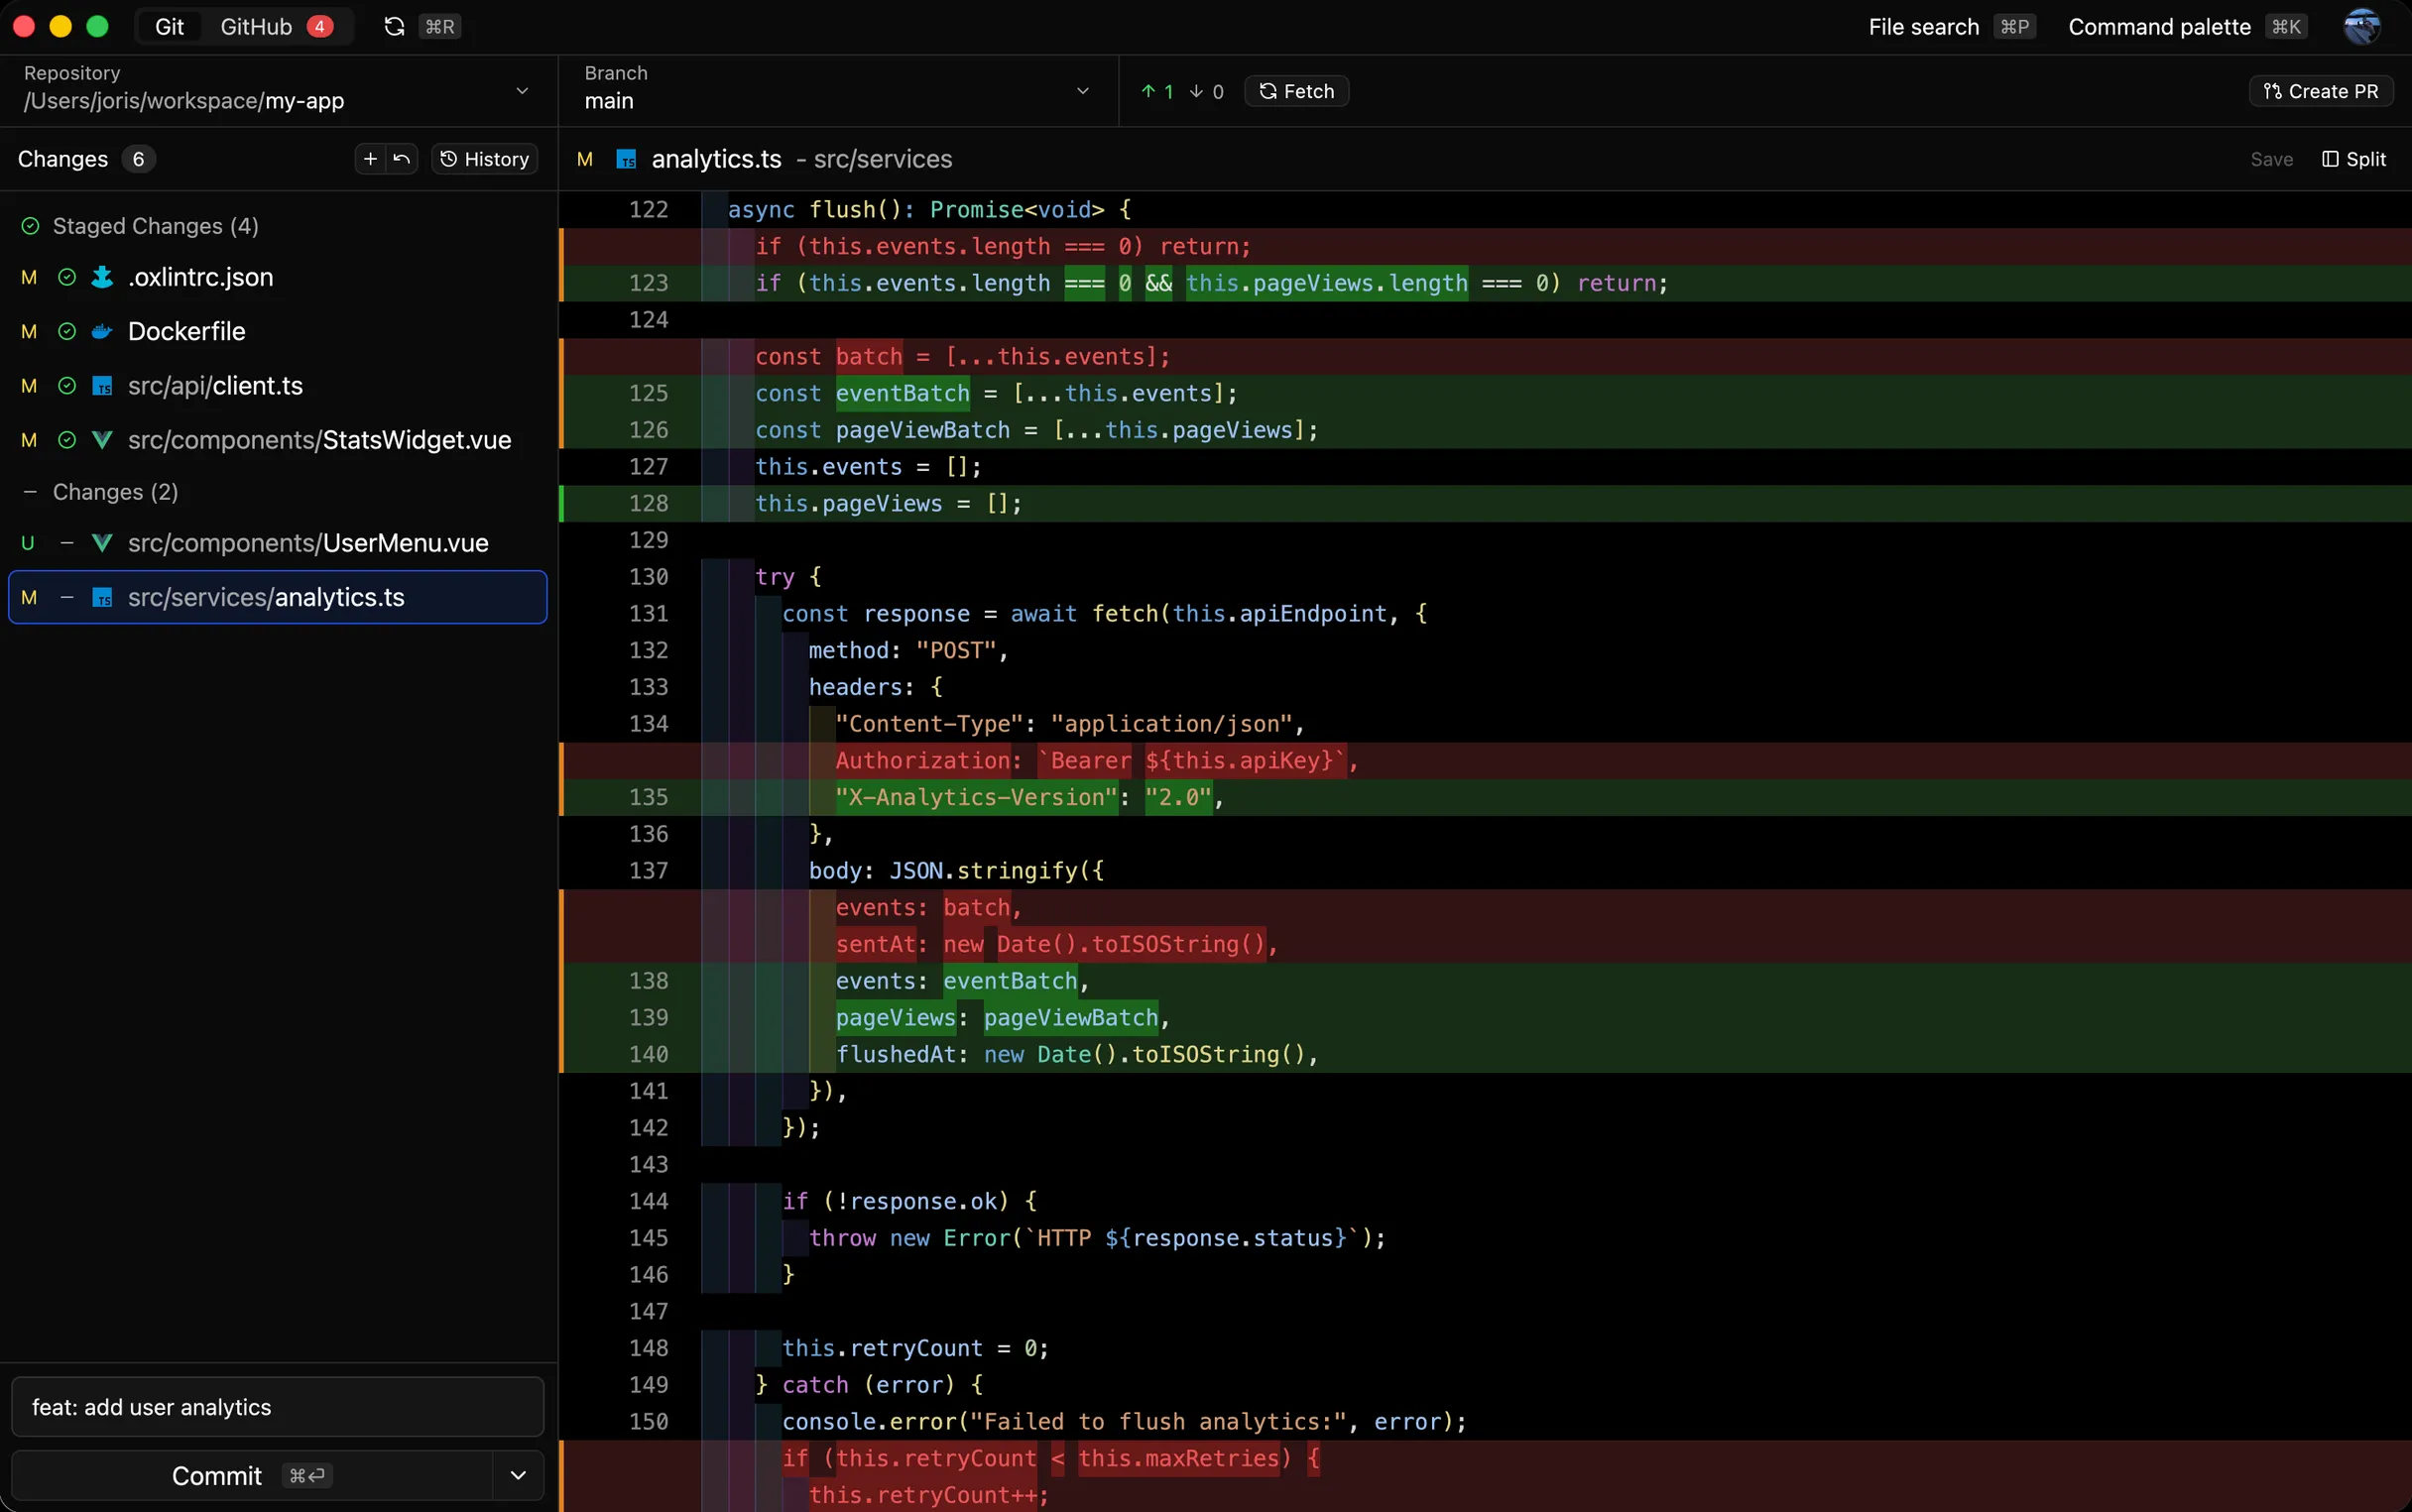Toggle Split view for the diff

point(2355,159)
